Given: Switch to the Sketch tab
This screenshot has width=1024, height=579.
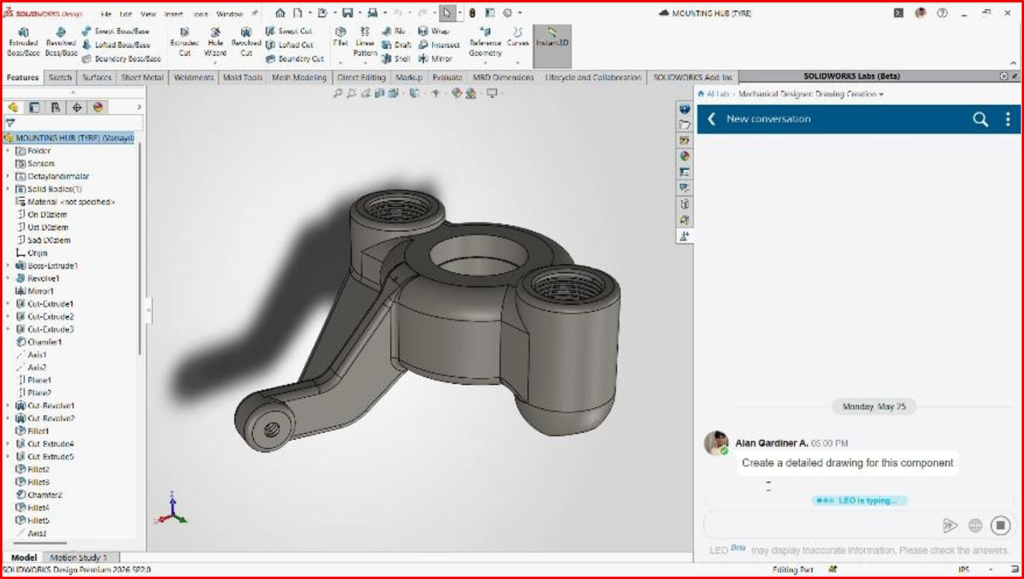Looking at the screenshot, I should [60, 77].
